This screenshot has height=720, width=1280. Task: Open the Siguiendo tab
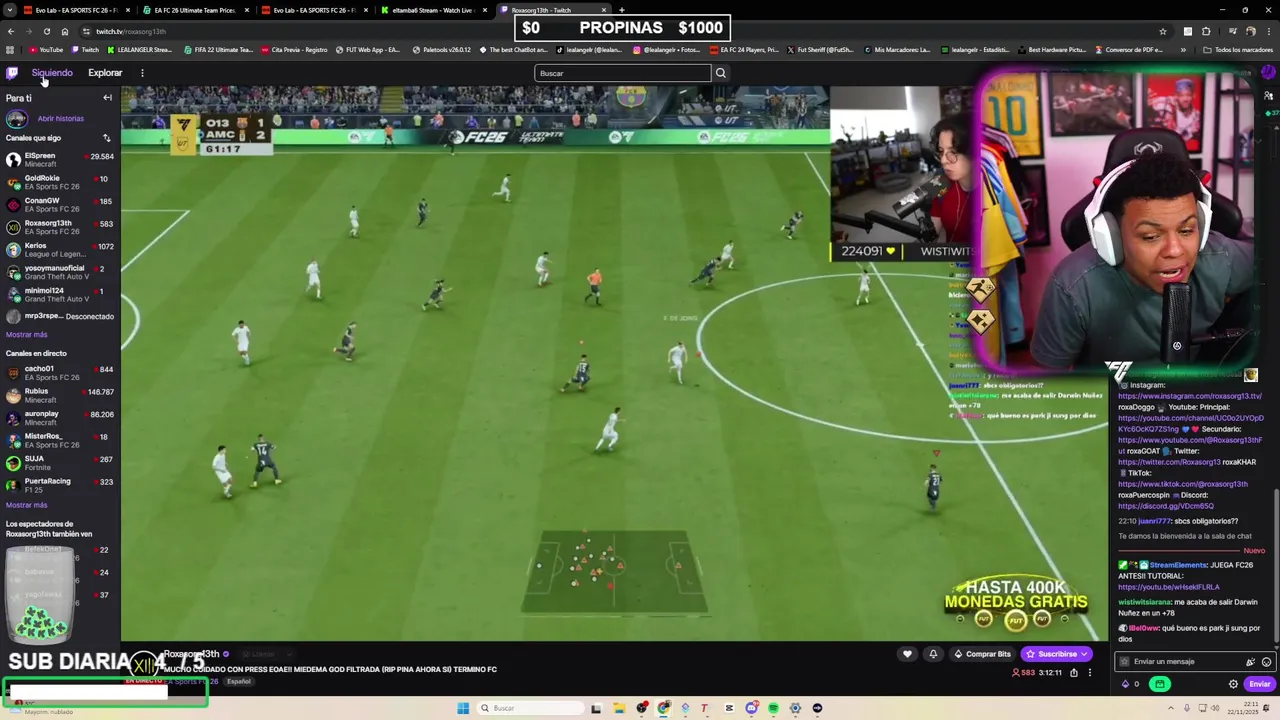pyautogui.click(x=52, y=73)
